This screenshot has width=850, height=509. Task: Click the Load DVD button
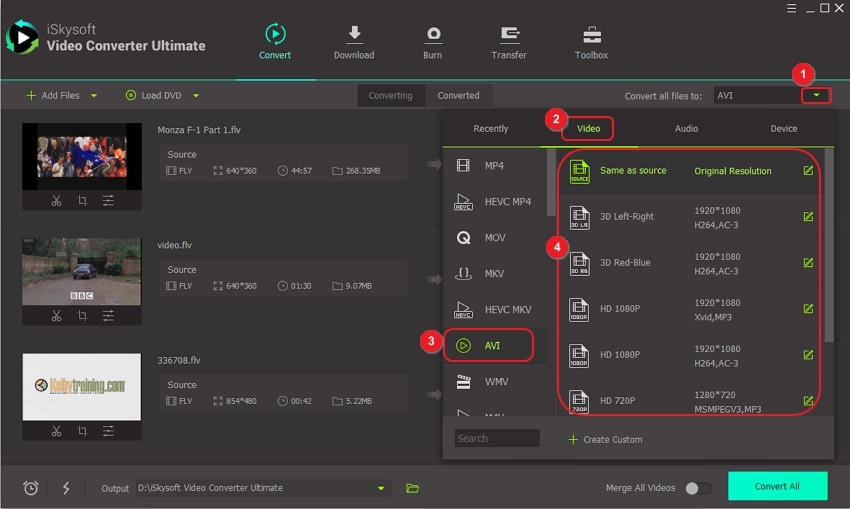[154, 95]
